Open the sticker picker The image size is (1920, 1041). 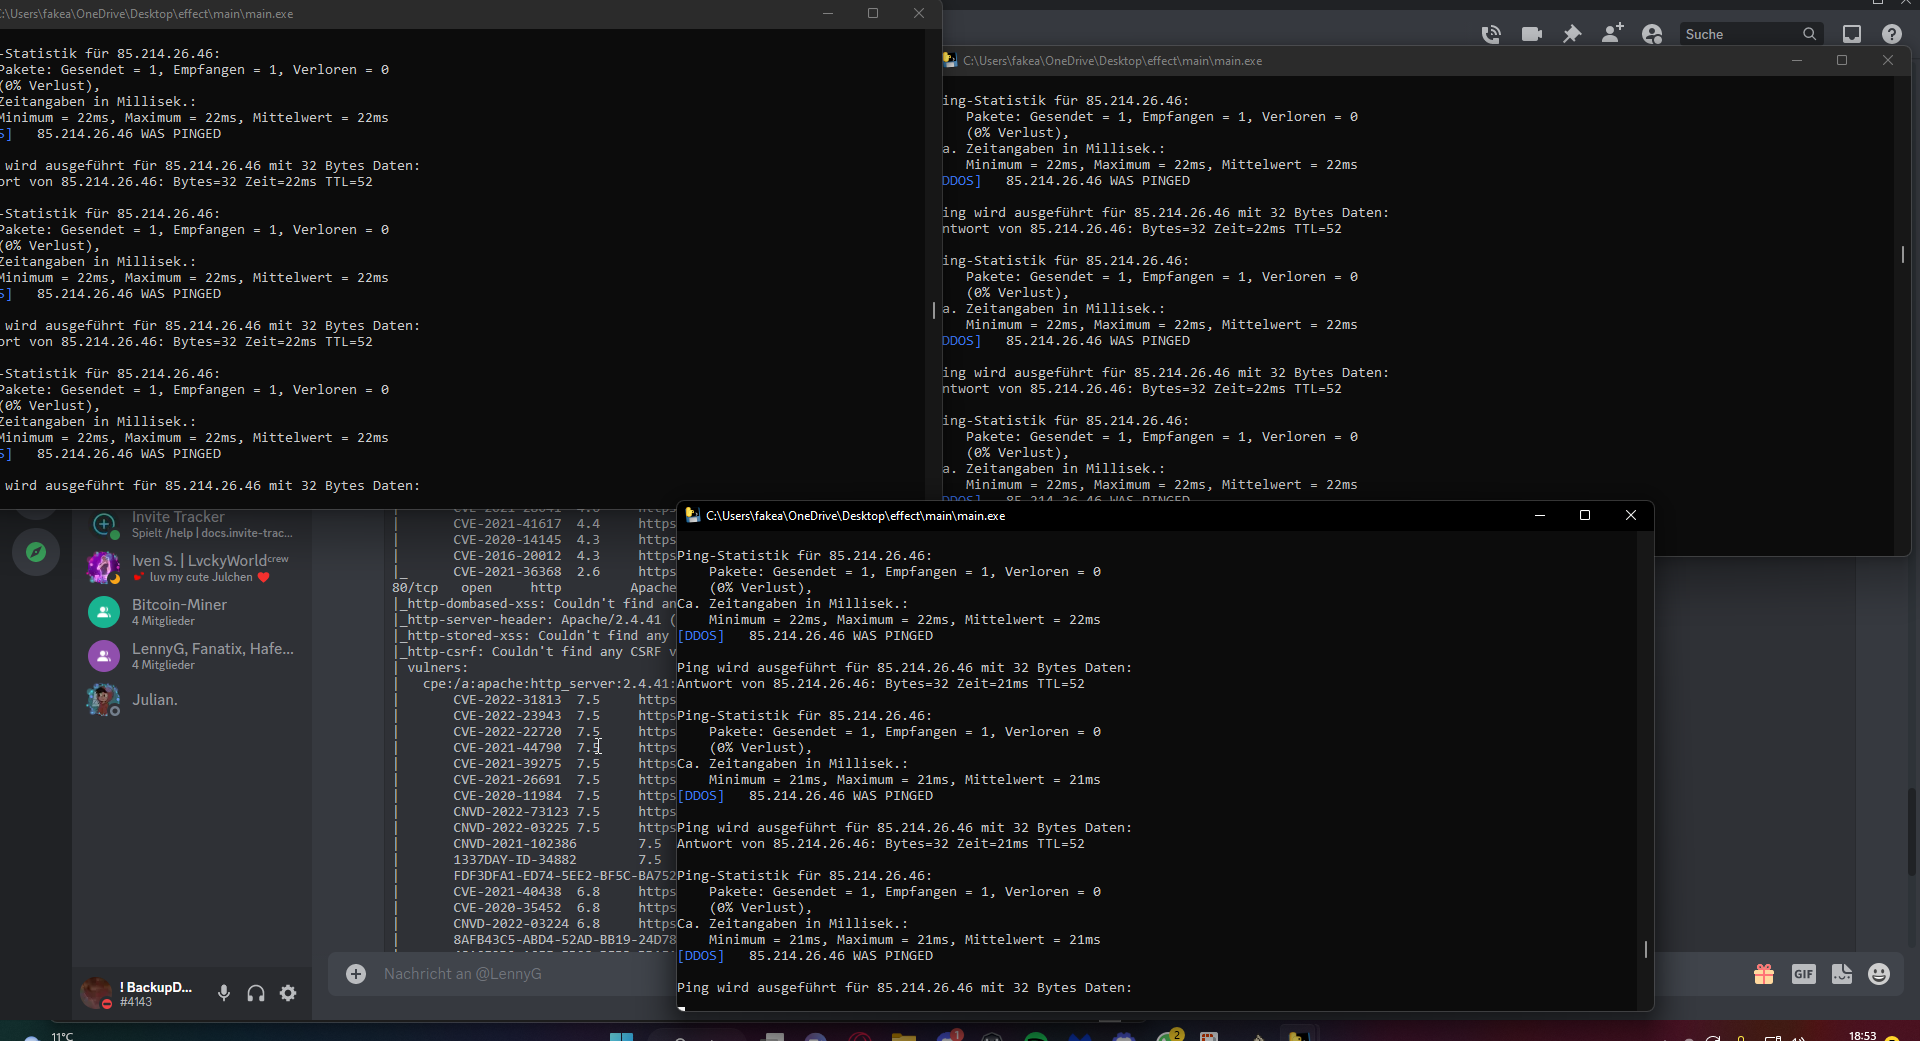pos(1842,974)
